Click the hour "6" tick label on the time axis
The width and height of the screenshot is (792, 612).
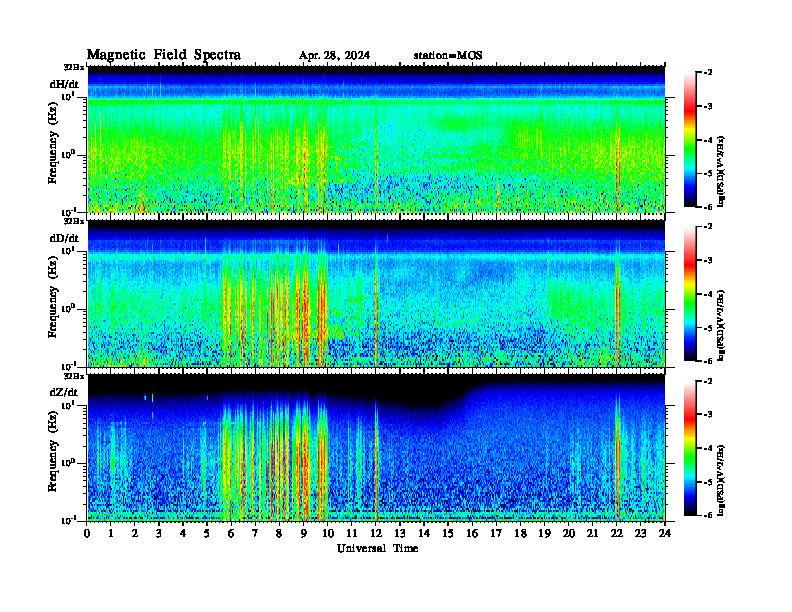(231, 533)
